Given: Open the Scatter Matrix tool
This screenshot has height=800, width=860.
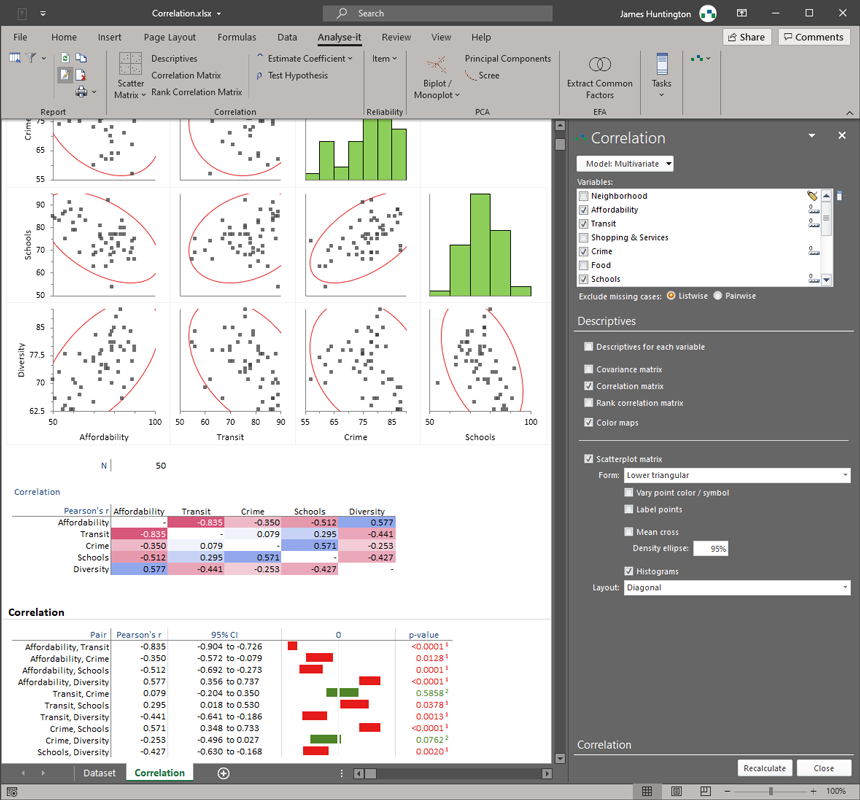Looking at the screenshot, I should pyautogui.click(x=130, y=75).
